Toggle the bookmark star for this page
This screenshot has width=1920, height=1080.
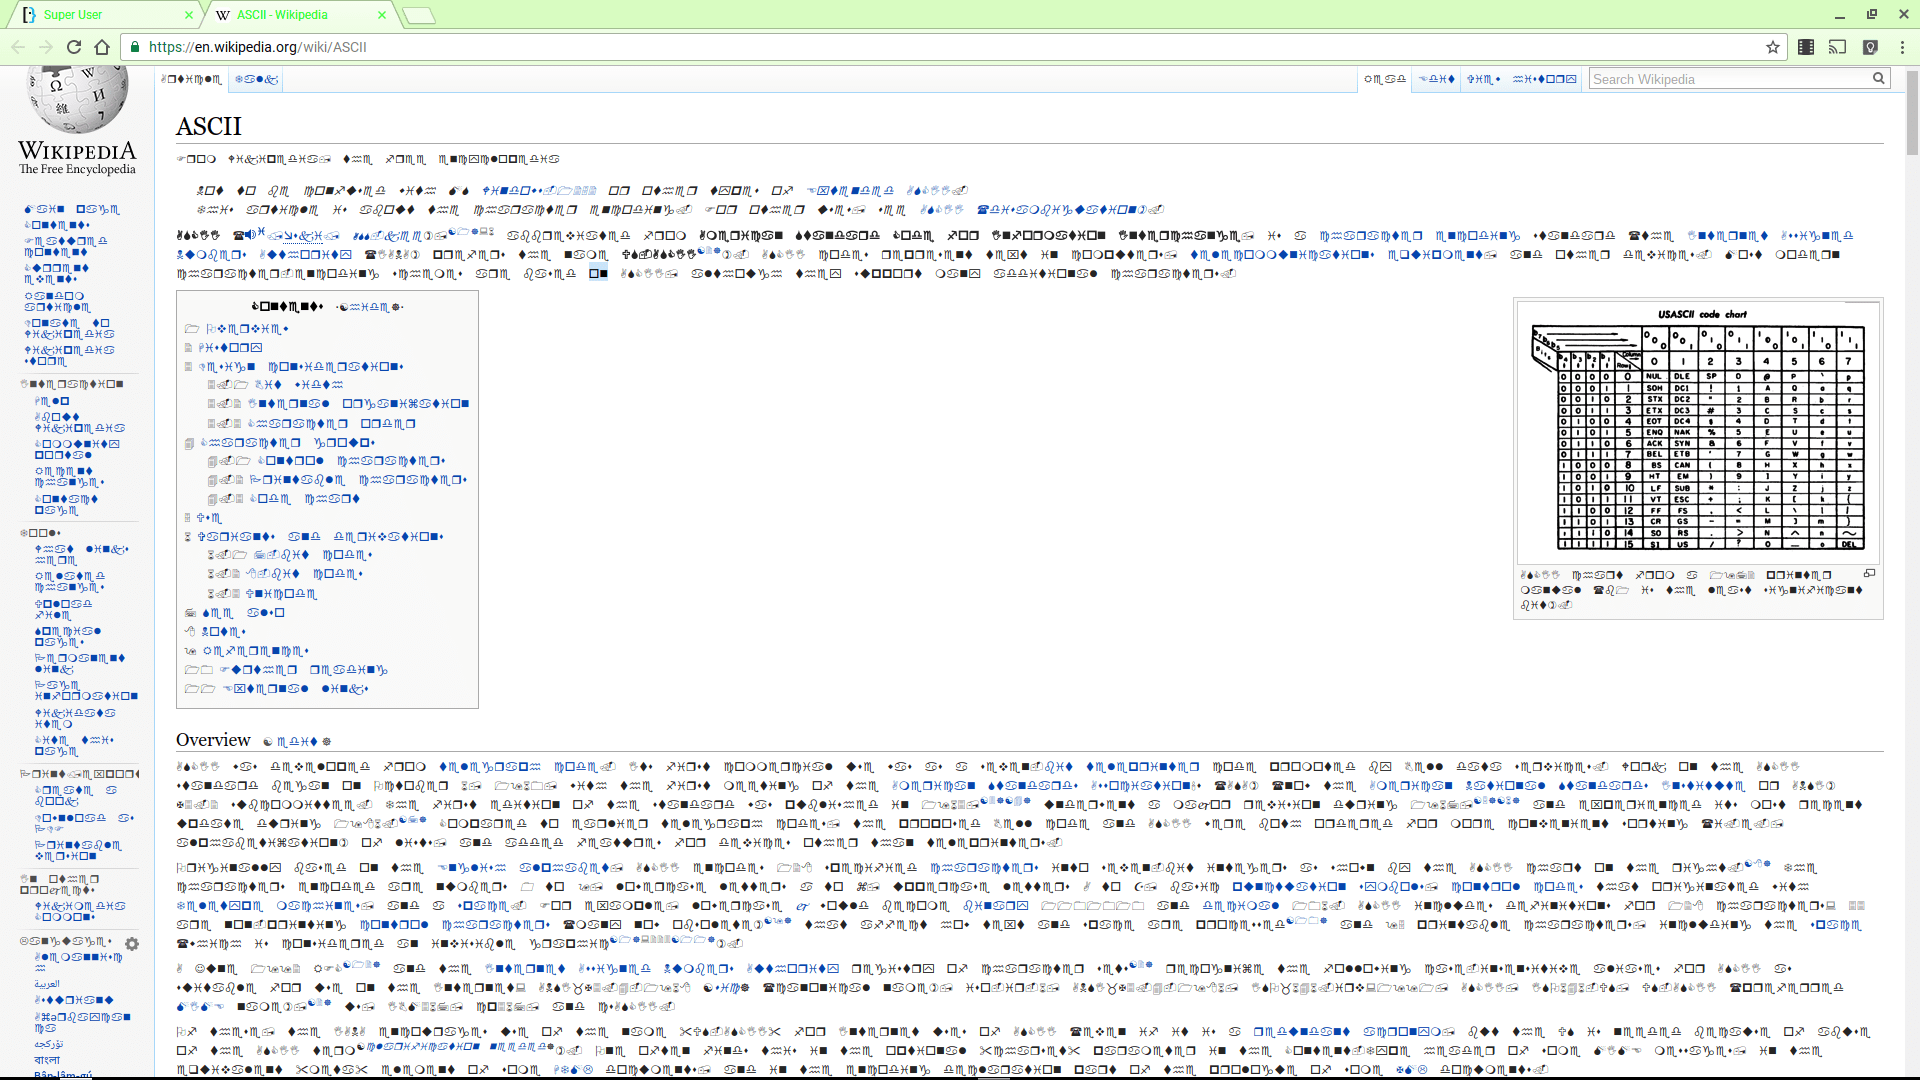[1774, 46]
